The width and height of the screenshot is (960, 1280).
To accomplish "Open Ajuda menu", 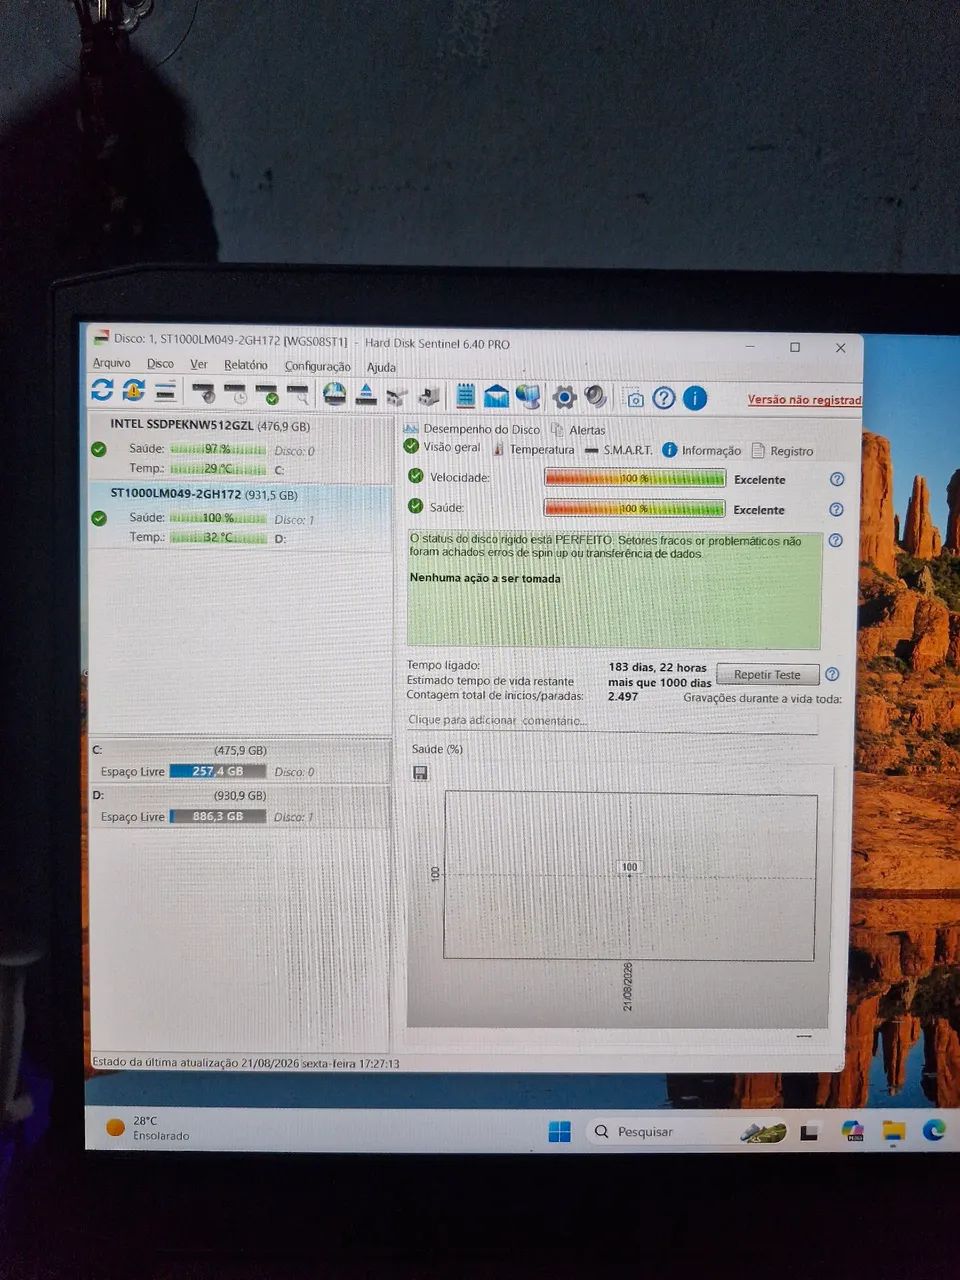I will tap(381, 368).
